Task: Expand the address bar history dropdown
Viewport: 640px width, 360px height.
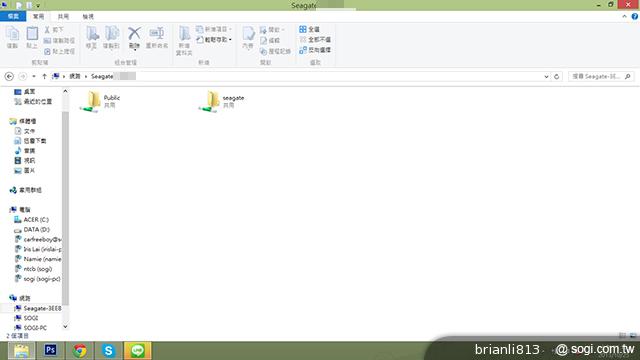Action: coord(546,76)
